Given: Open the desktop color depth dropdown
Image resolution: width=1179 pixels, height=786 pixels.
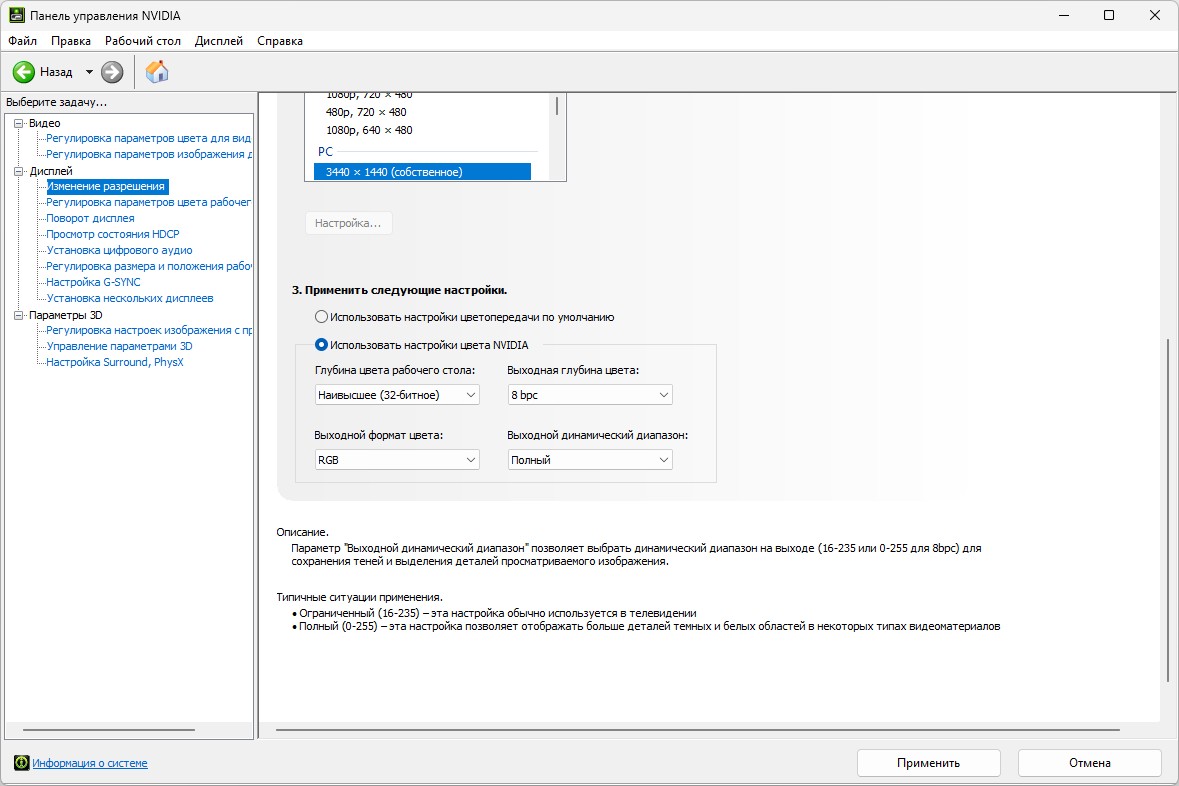Looking at the screenshot, I should 397,395.
